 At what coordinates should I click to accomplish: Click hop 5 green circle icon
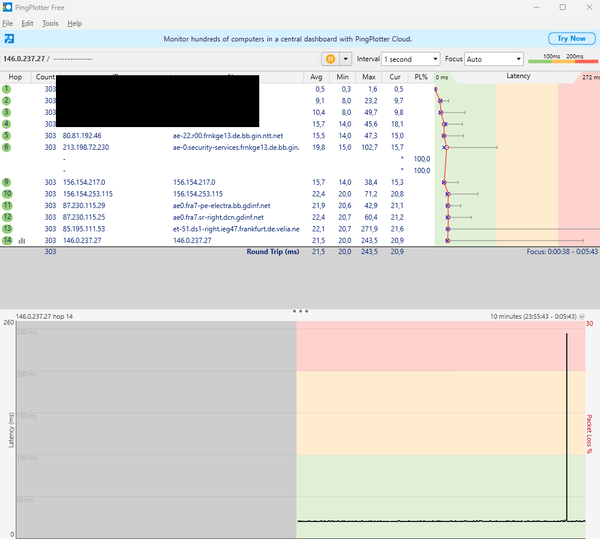pyautogui.click(x=7, y=136)
